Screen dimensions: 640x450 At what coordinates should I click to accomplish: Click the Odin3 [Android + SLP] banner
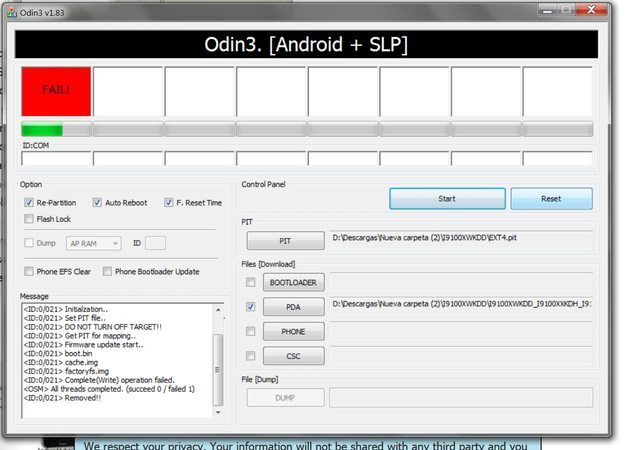coord(307,44)
